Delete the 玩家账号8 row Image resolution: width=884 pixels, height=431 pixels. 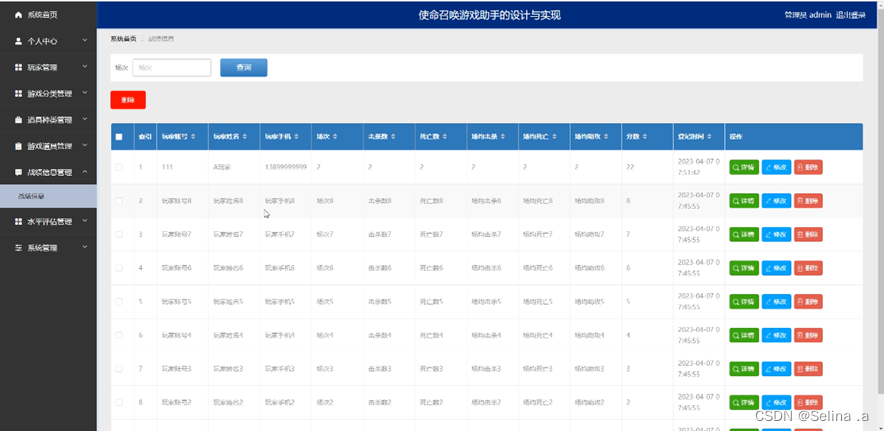click(808, 201)
